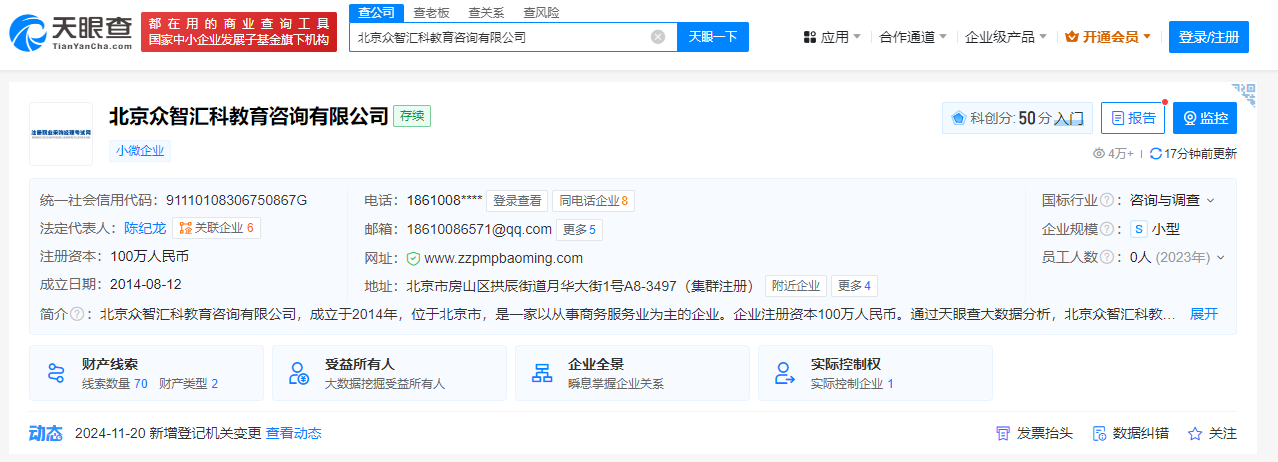Click the 天眼一下 search button
Viewport: 1278px width, 462px height.
(713, 37)
